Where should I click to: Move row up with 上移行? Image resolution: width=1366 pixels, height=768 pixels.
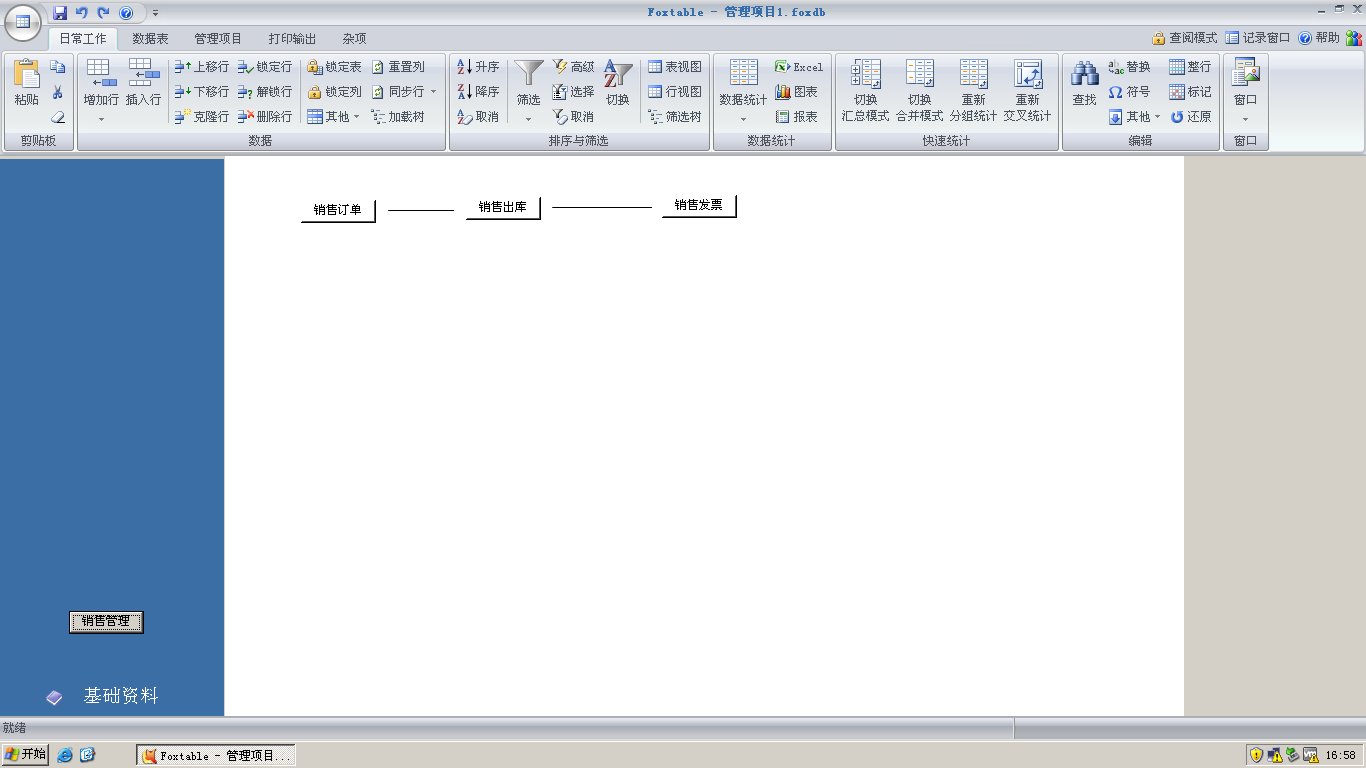[202, 67]
